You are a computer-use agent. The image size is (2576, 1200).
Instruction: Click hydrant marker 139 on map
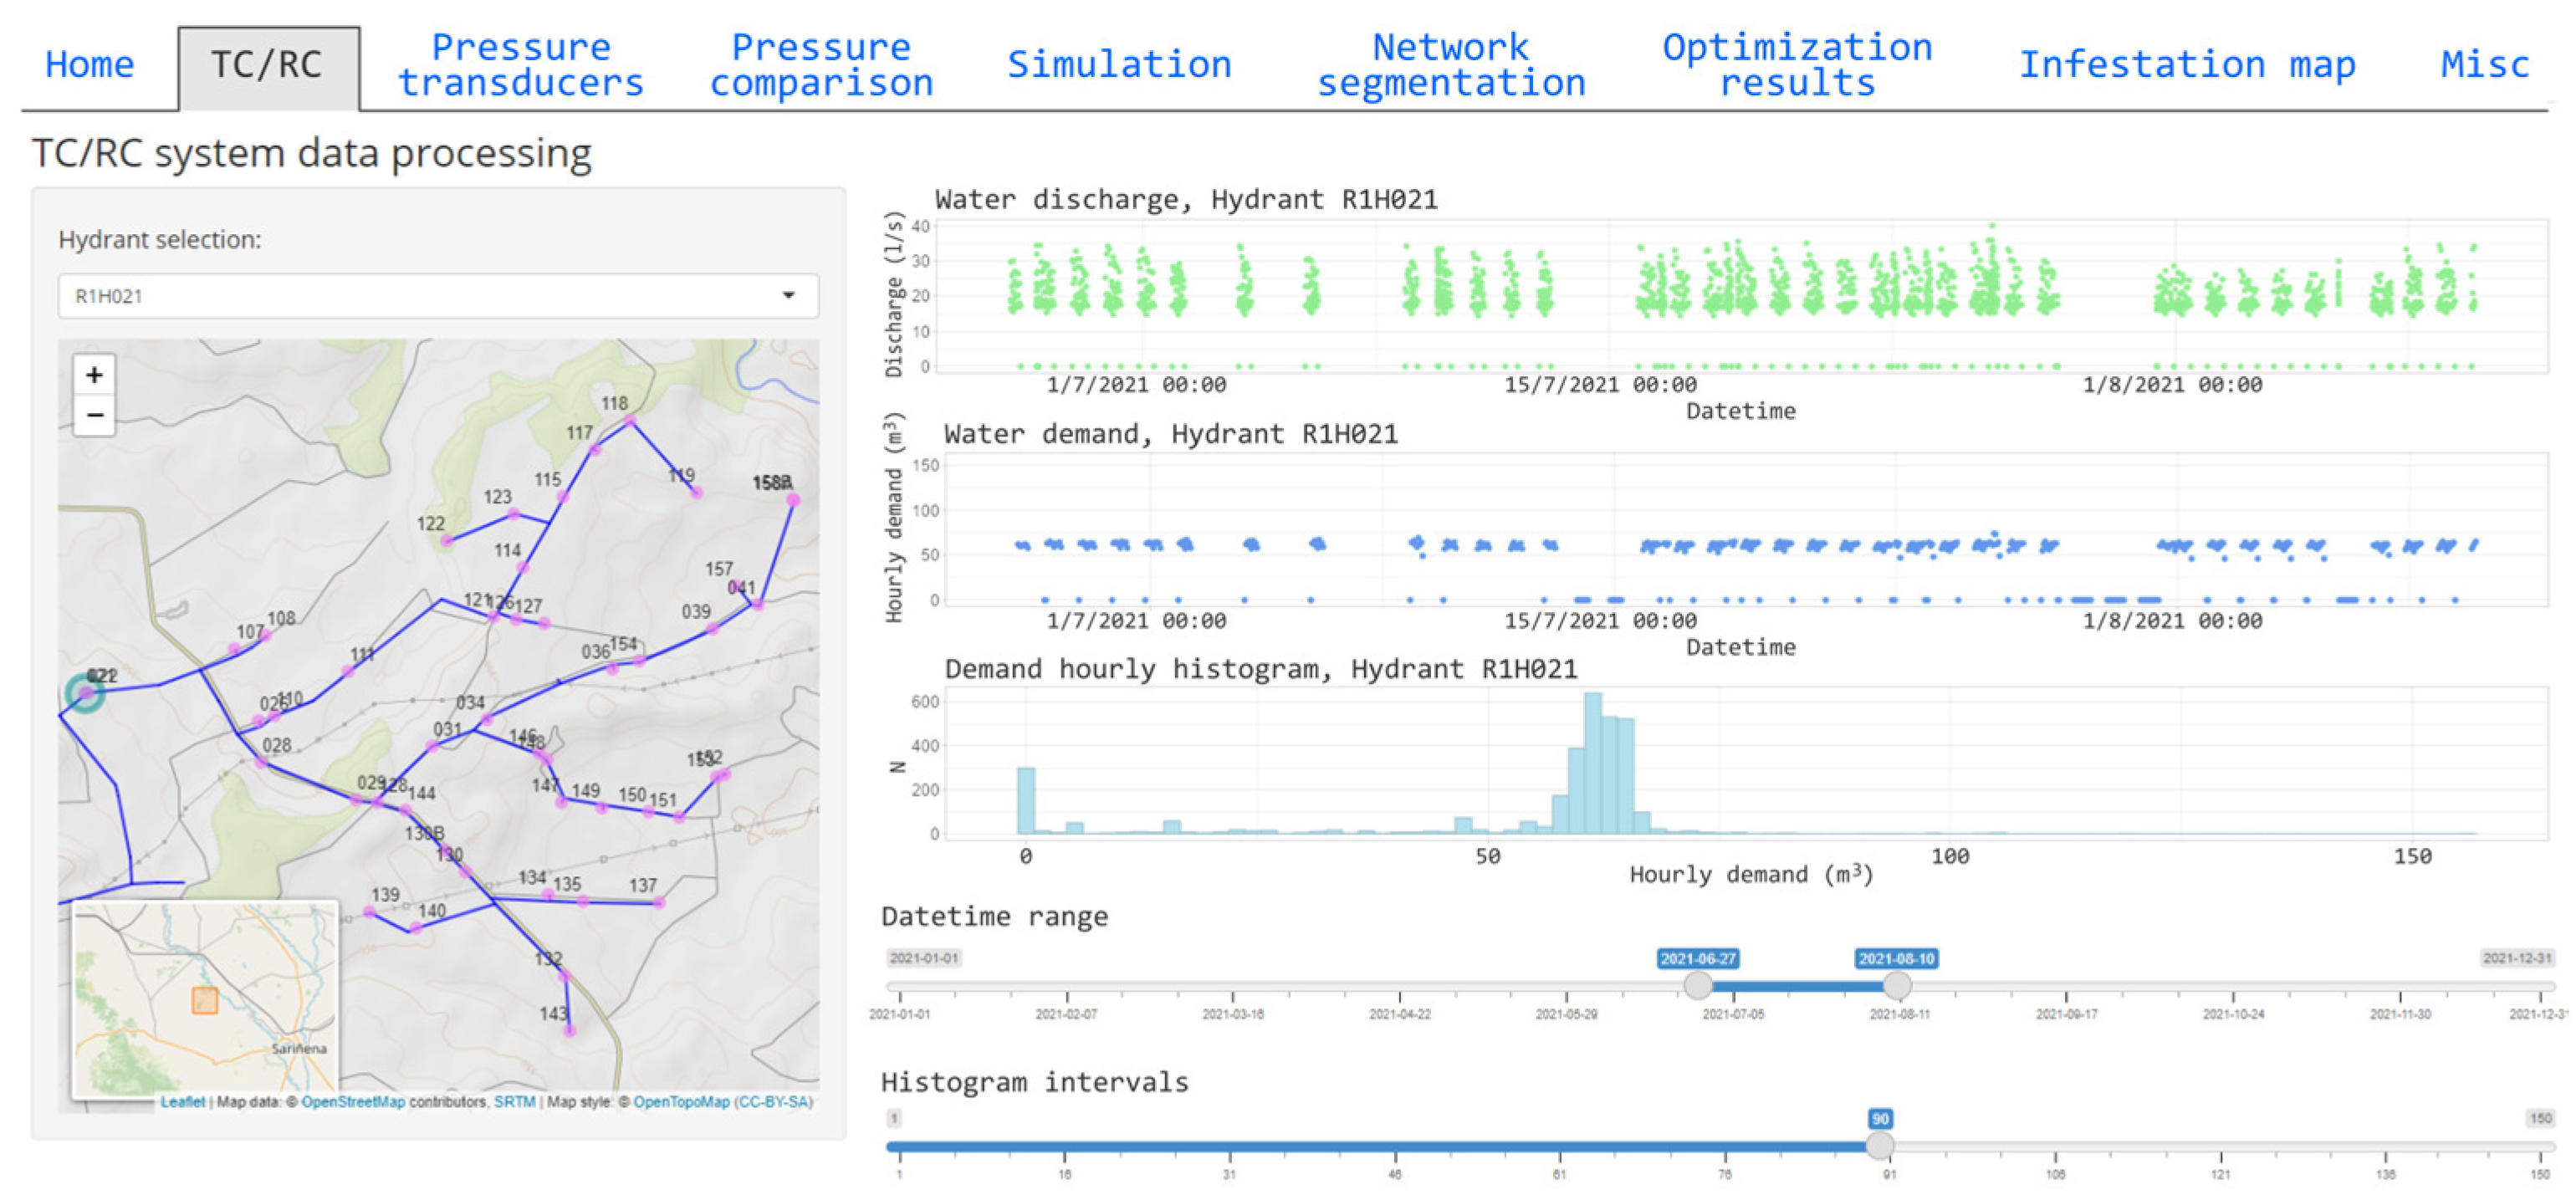click(370, 912)
